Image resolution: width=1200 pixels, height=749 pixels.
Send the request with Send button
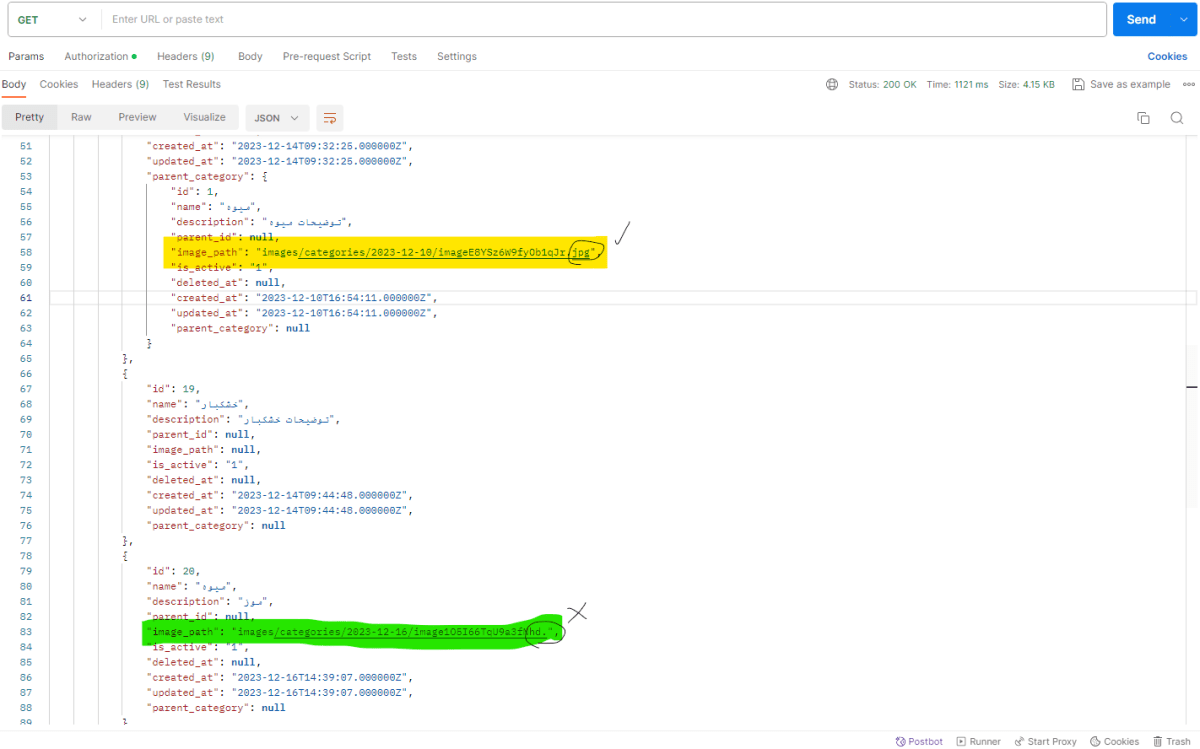(1141, 20)
